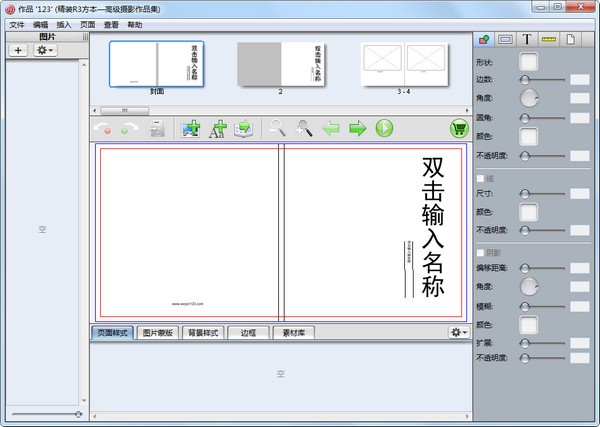The image size is (600, 427).
Task: Click the upper 角度 dial knob
Action: pos(529,98)
